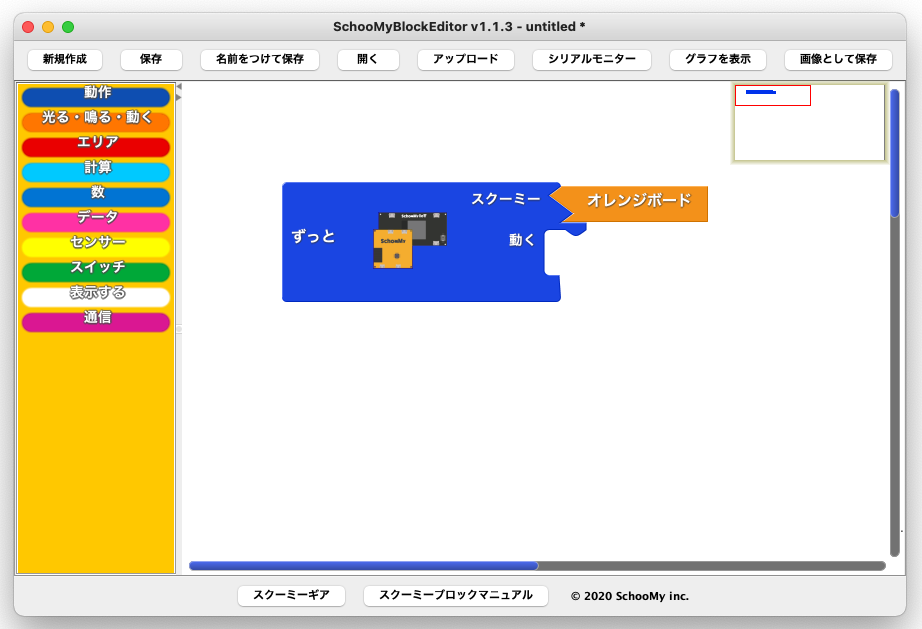Click the horizontal scrollbar thumb
The height and width of the screenshot is (629, 922).
tap(363, 566)
